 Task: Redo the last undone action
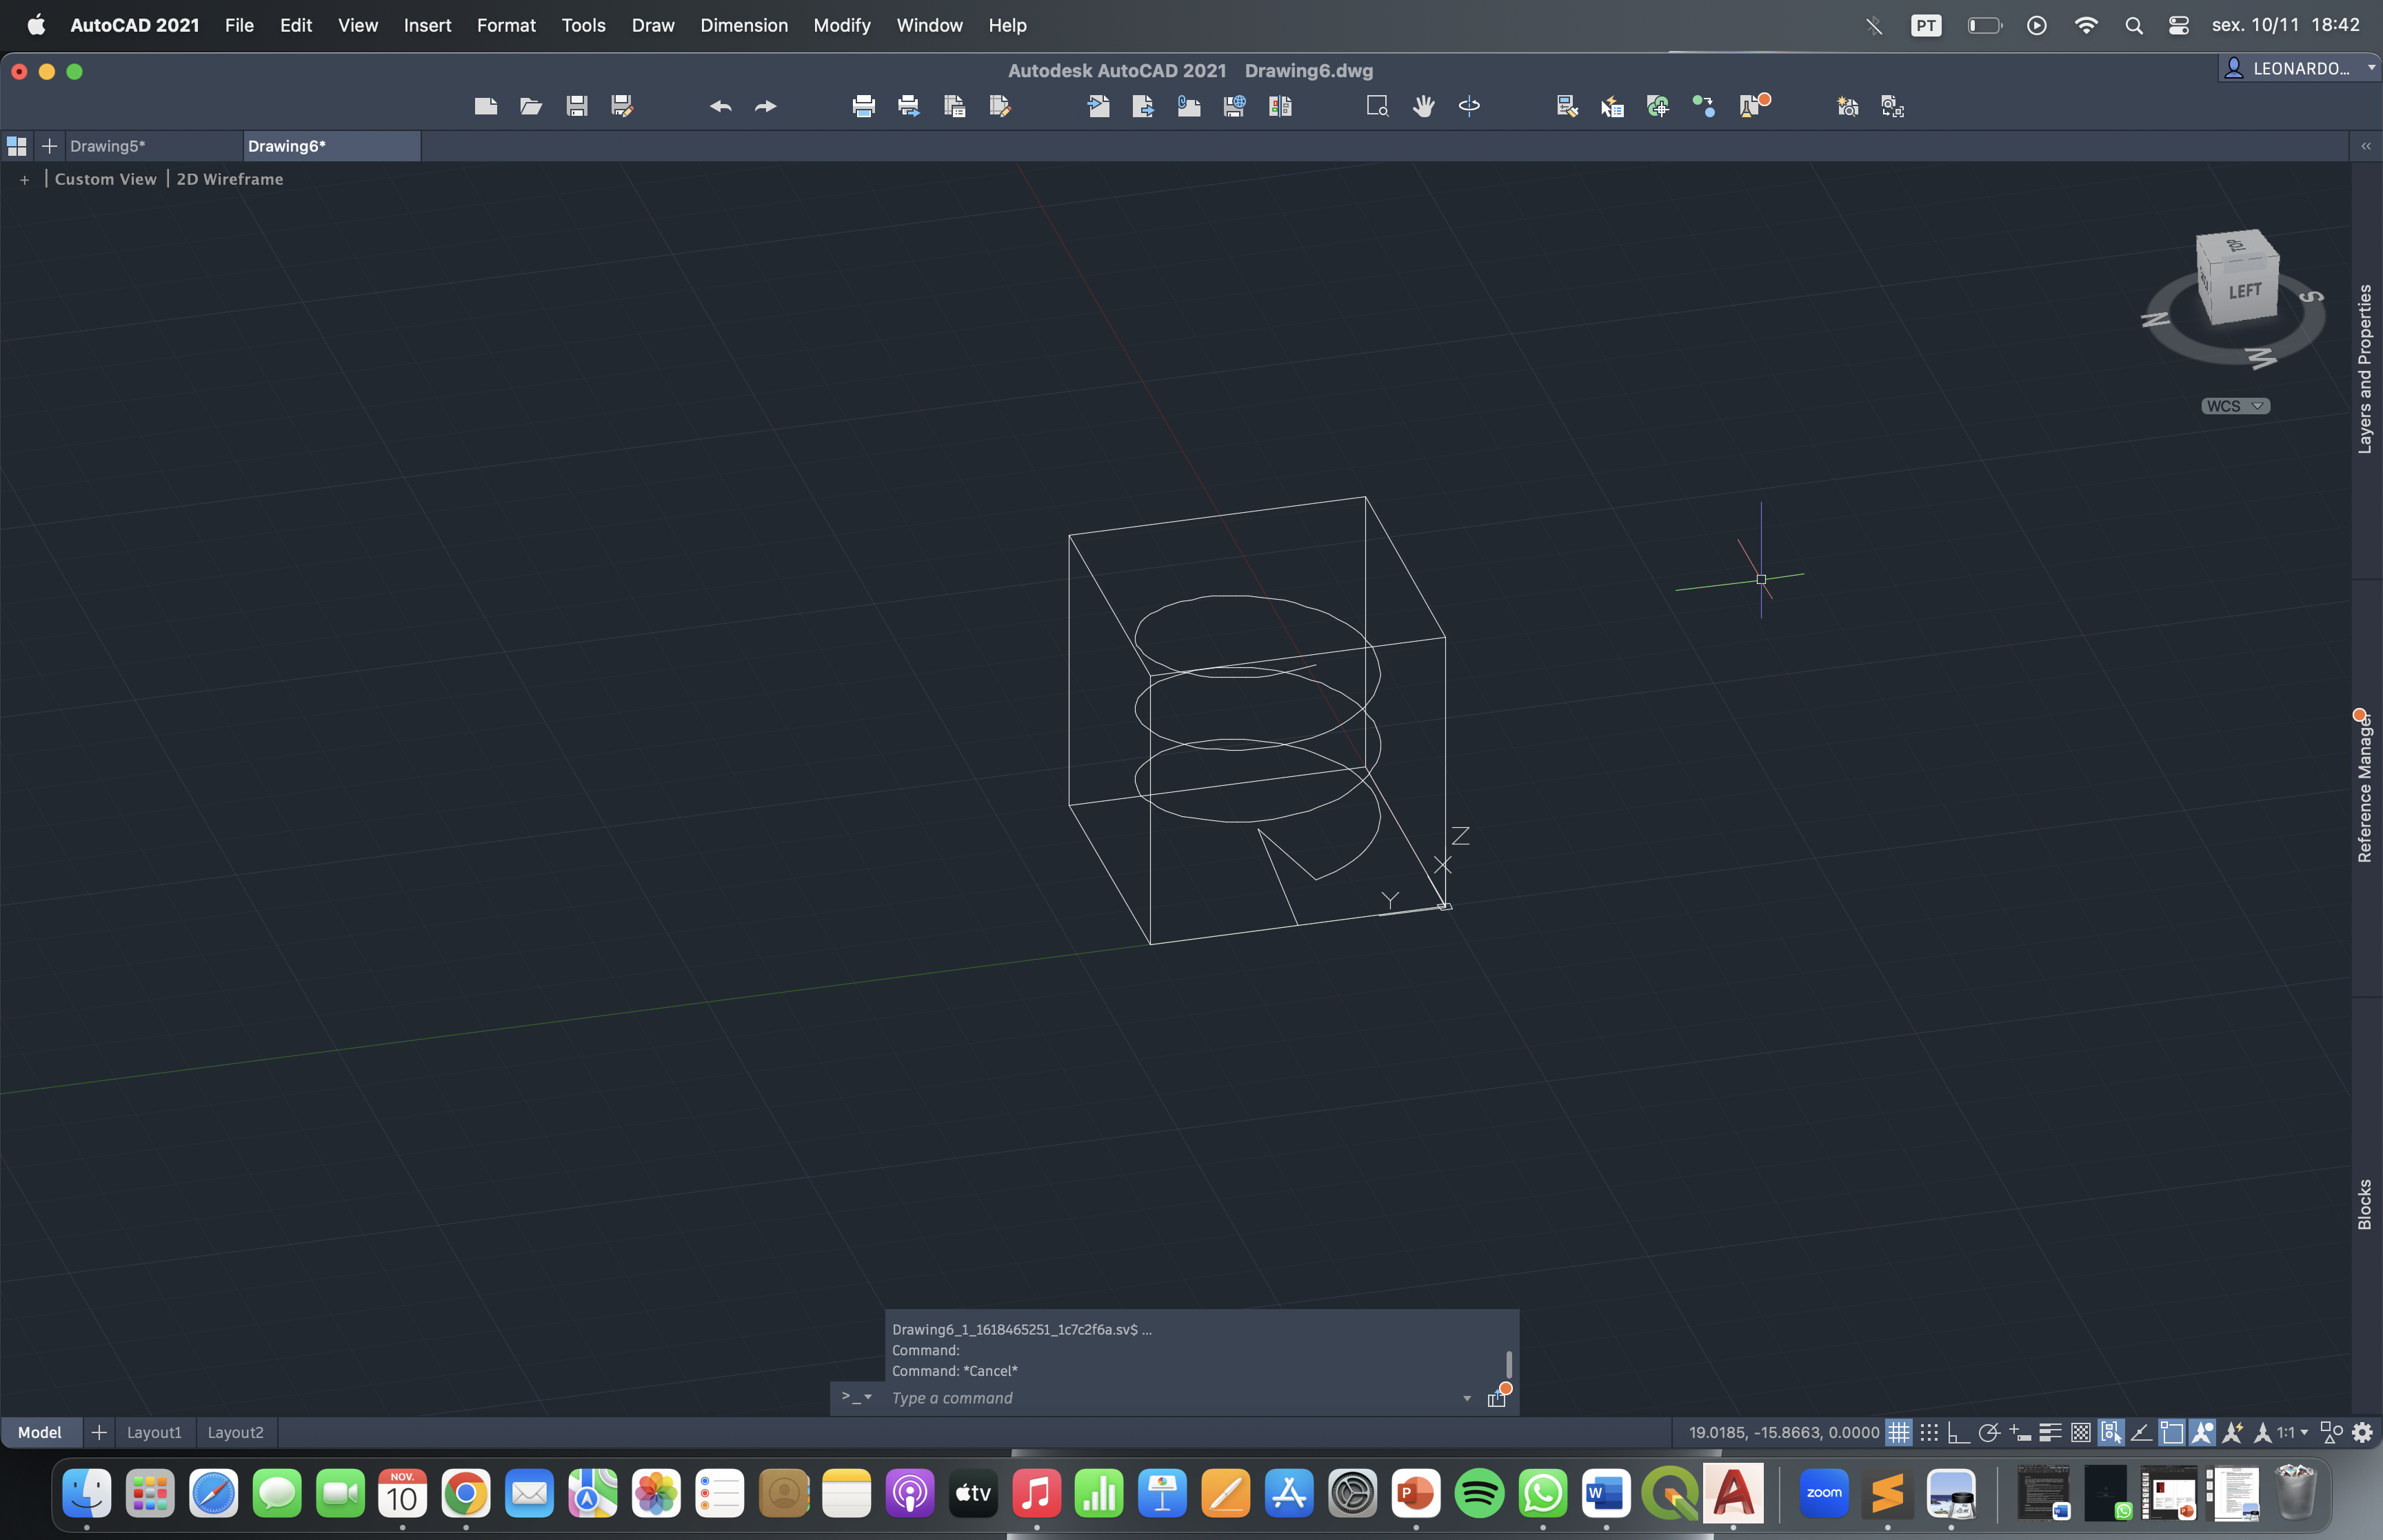click(x=766, y=106)
